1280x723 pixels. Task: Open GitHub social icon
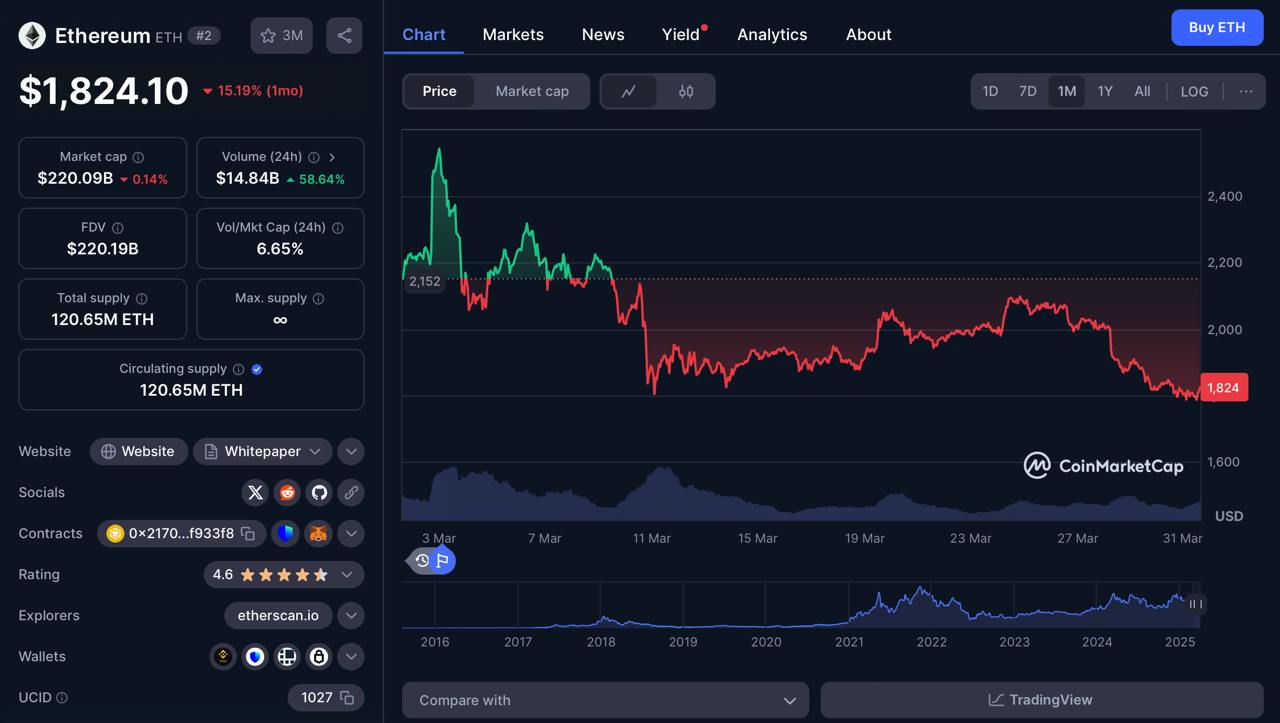tap(319, 492)
